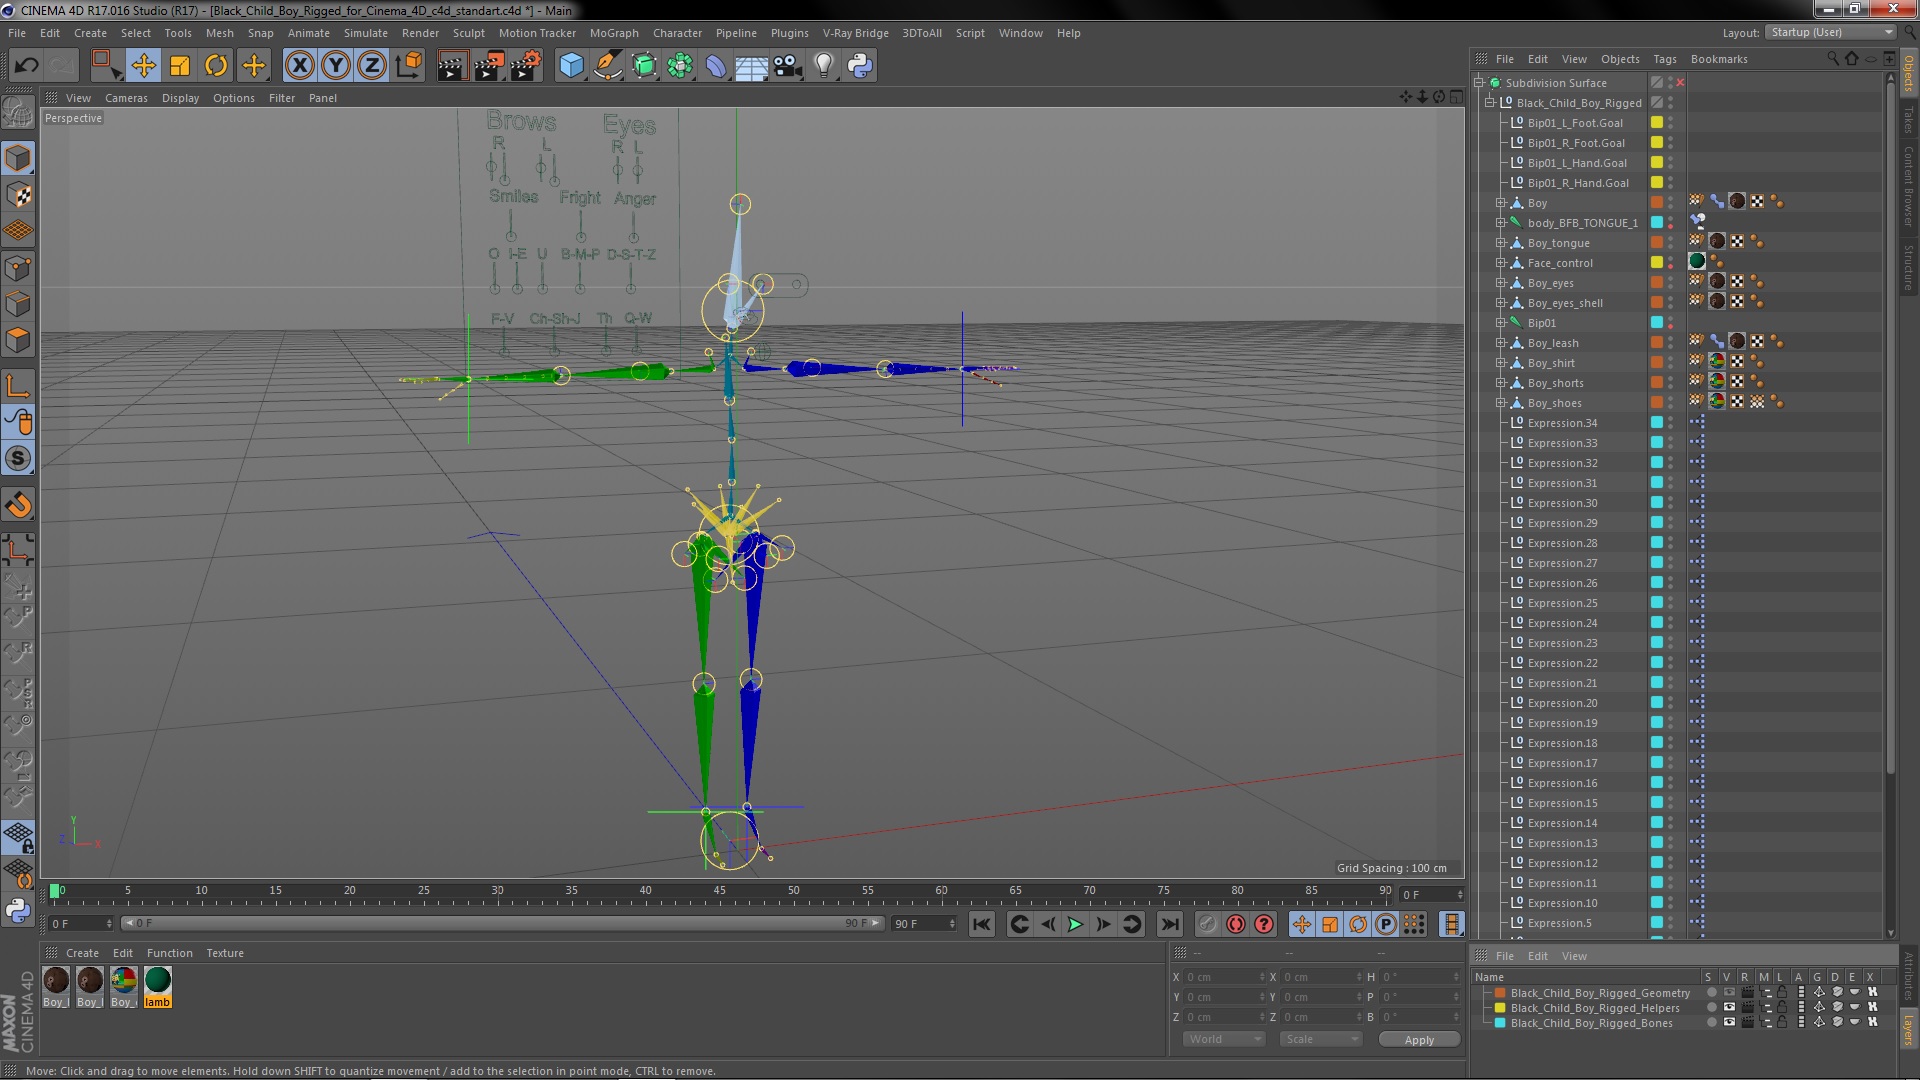Viewport: 1920px width, 1080px height.
Task: Click the frame 45 timeline marker
Action: pyautogui.click(x=719, y=891)
